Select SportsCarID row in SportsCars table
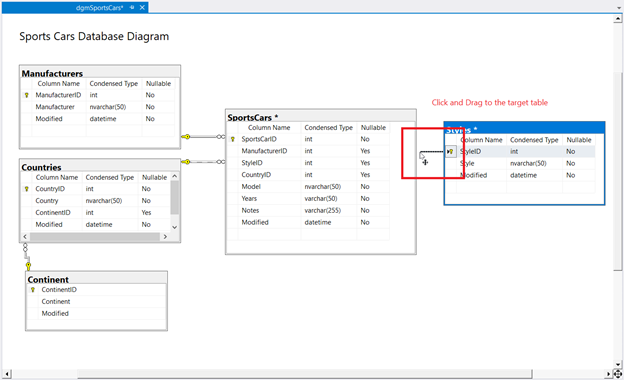This screenshot has height=380, width=624. (308, 139)
